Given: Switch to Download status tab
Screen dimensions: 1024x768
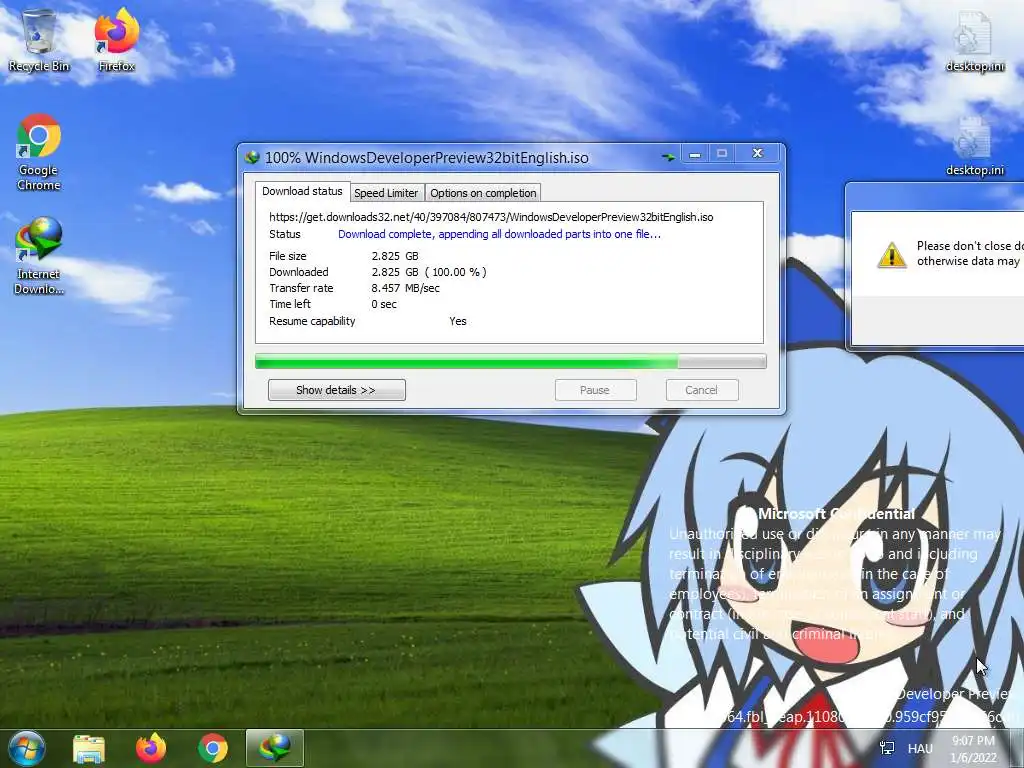Looking at the screenshot, I should 302,191.
